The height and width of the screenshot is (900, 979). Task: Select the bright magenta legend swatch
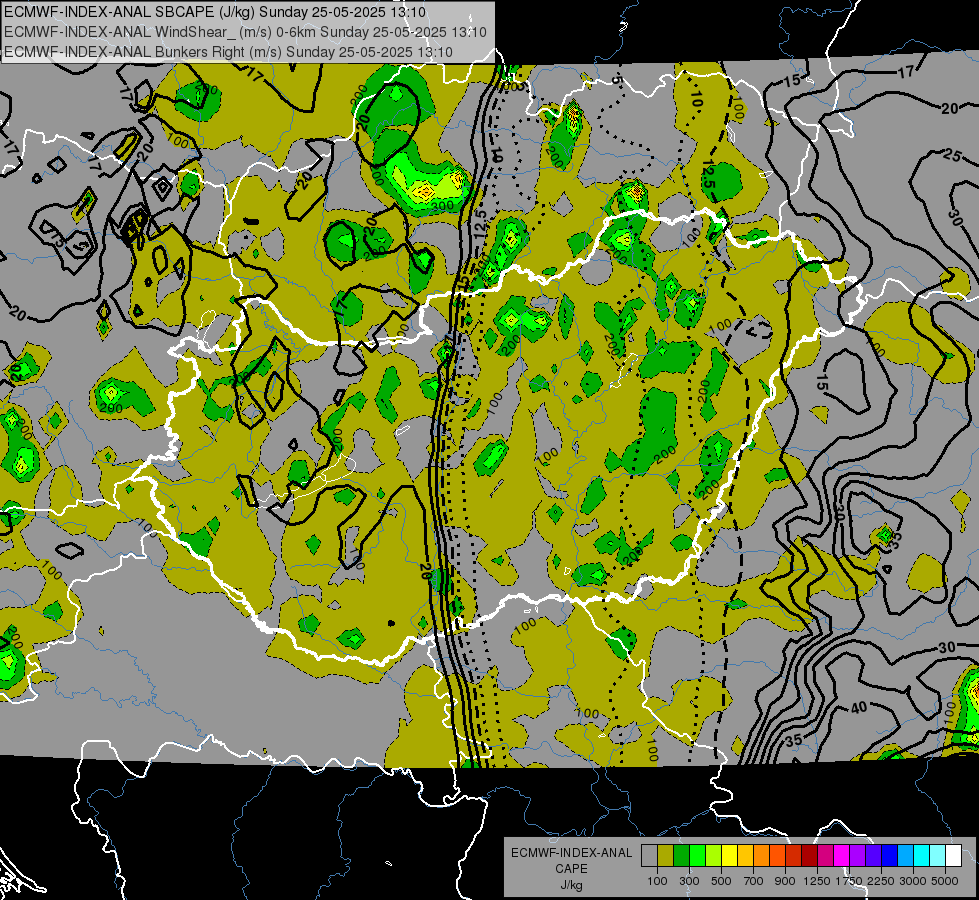842,856
